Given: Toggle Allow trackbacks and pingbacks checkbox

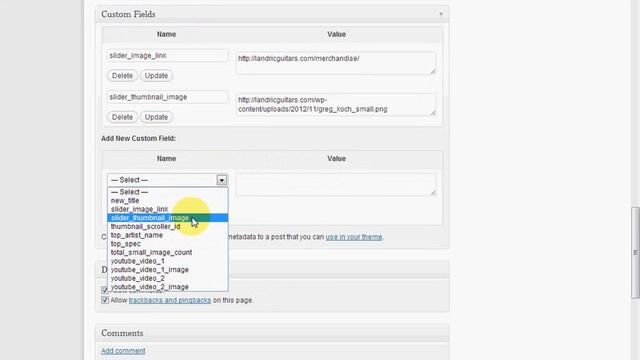Looking at the screenshot, I should point(105,300).
